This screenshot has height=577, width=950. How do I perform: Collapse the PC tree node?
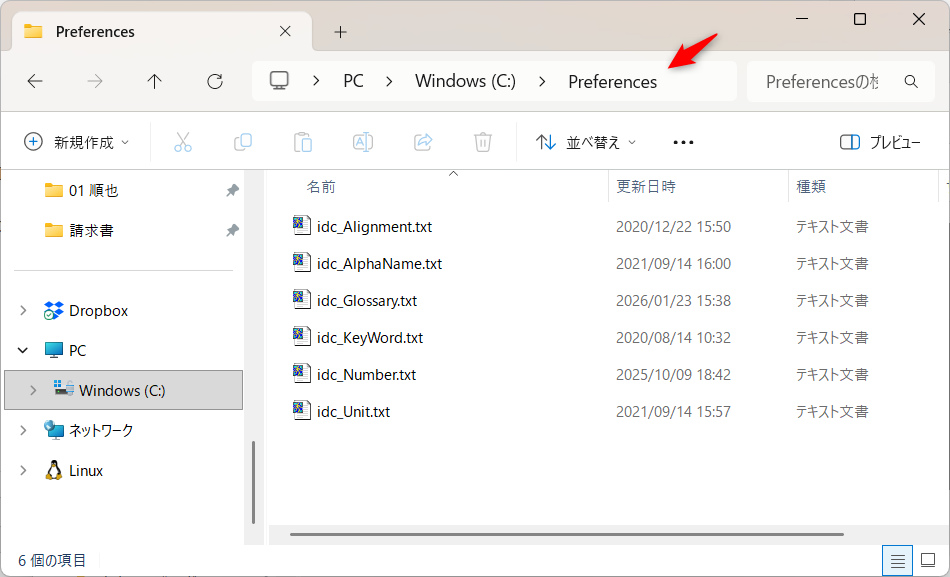point(23,351)
